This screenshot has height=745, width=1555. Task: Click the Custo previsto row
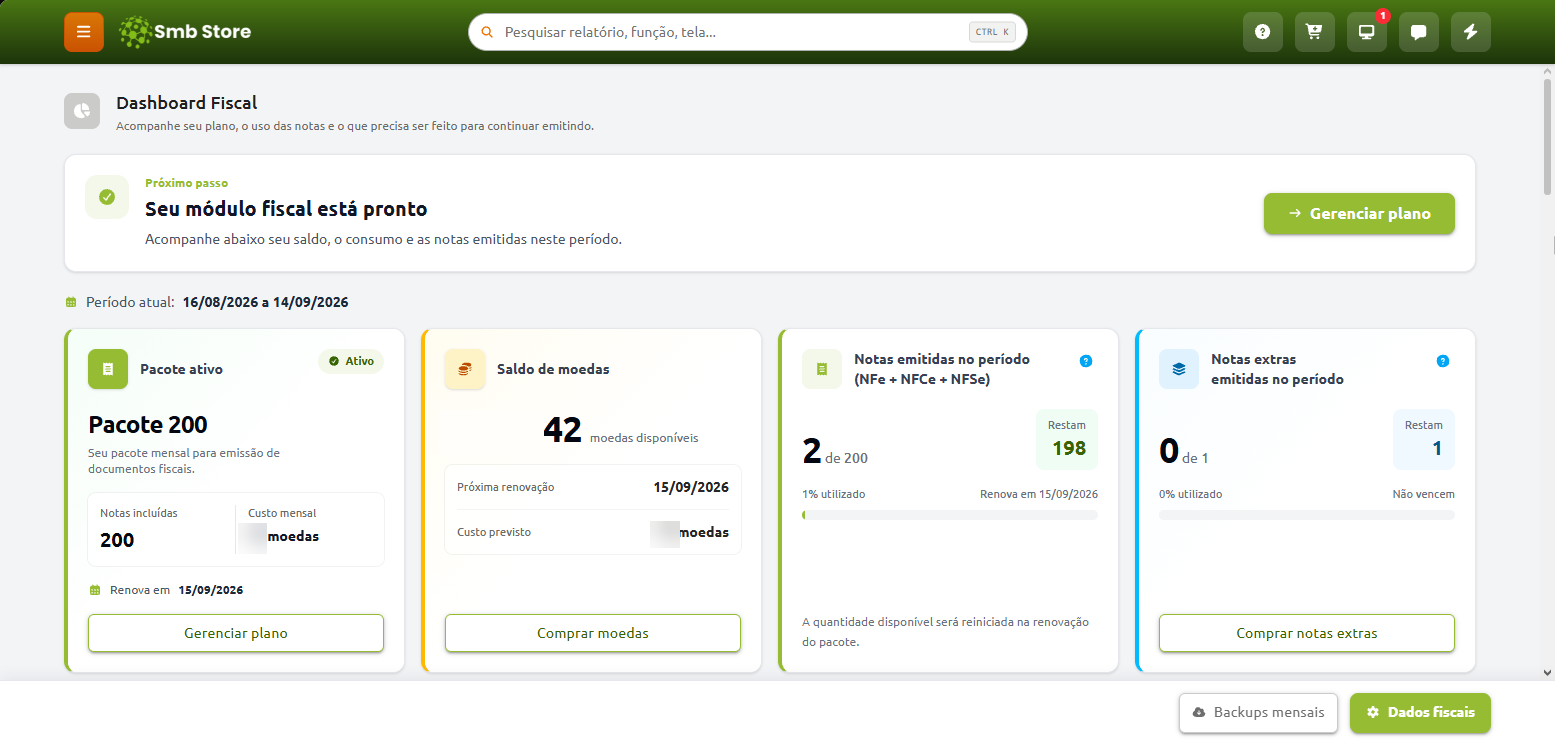point(593,532)
